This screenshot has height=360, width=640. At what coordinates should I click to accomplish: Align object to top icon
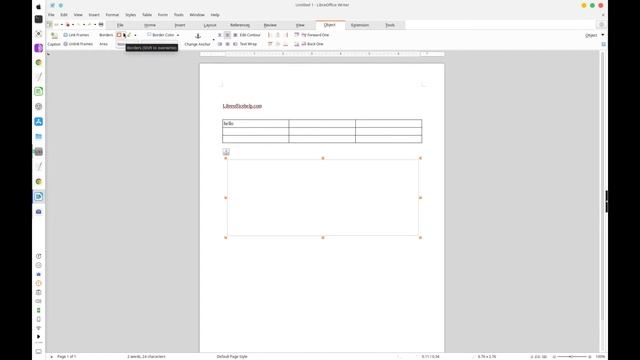(x=269, y=44)
